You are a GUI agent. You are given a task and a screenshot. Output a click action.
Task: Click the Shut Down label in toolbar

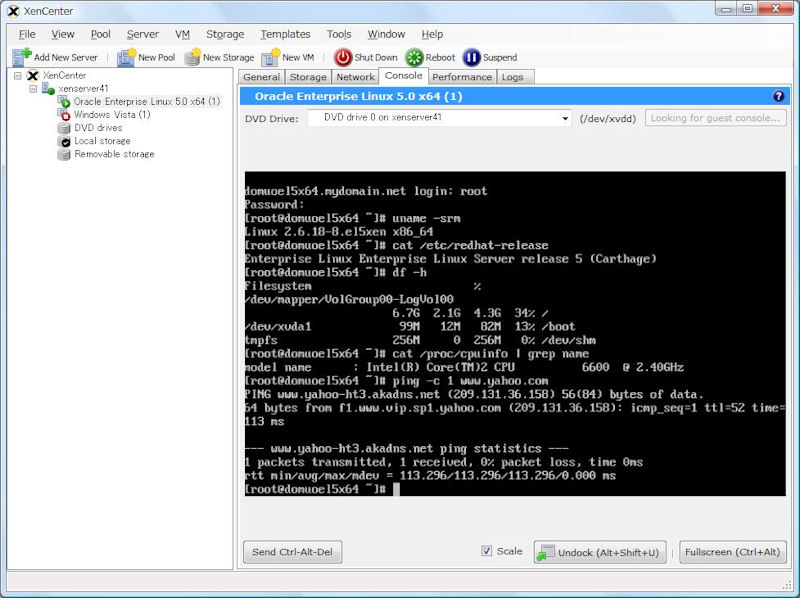[x=376, y=58]
